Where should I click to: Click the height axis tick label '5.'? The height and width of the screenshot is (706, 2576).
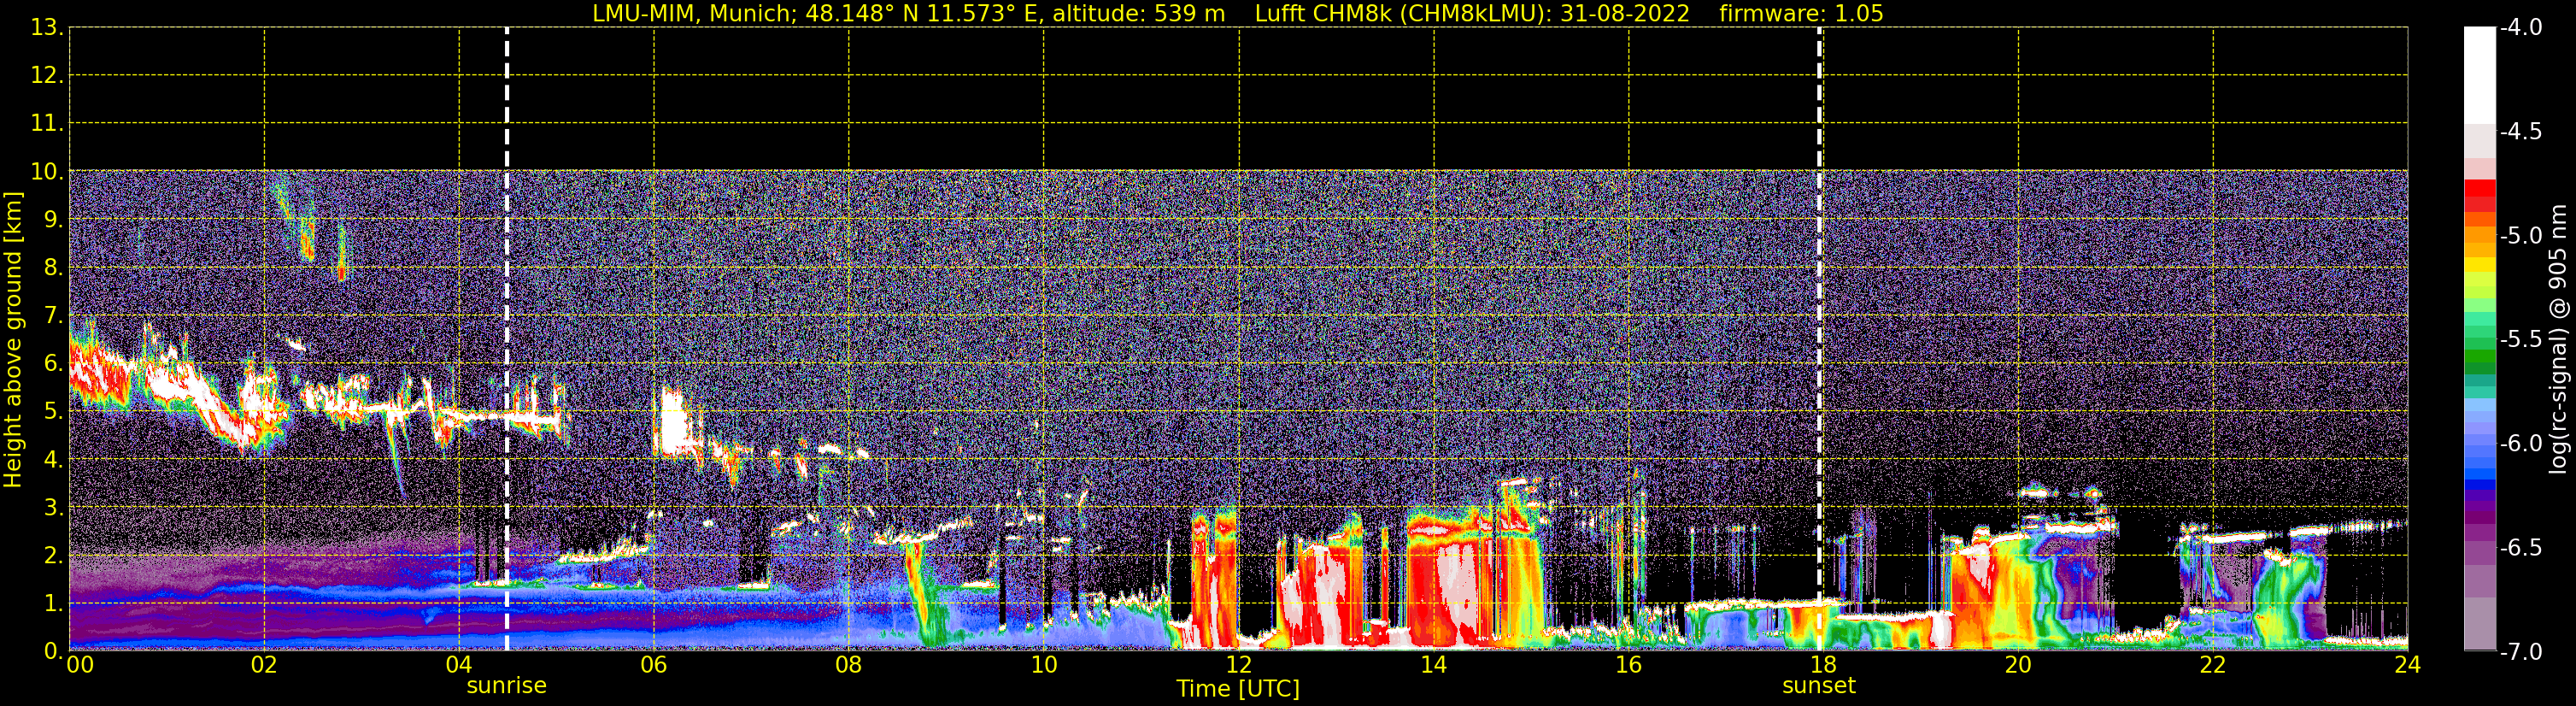click(53, 412)
